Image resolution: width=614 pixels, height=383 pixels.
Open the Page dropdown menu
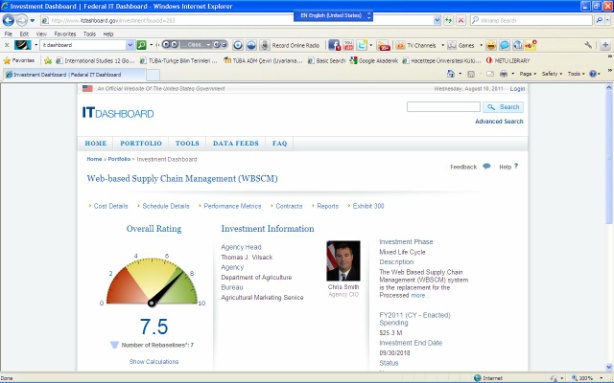click(527, 74)
